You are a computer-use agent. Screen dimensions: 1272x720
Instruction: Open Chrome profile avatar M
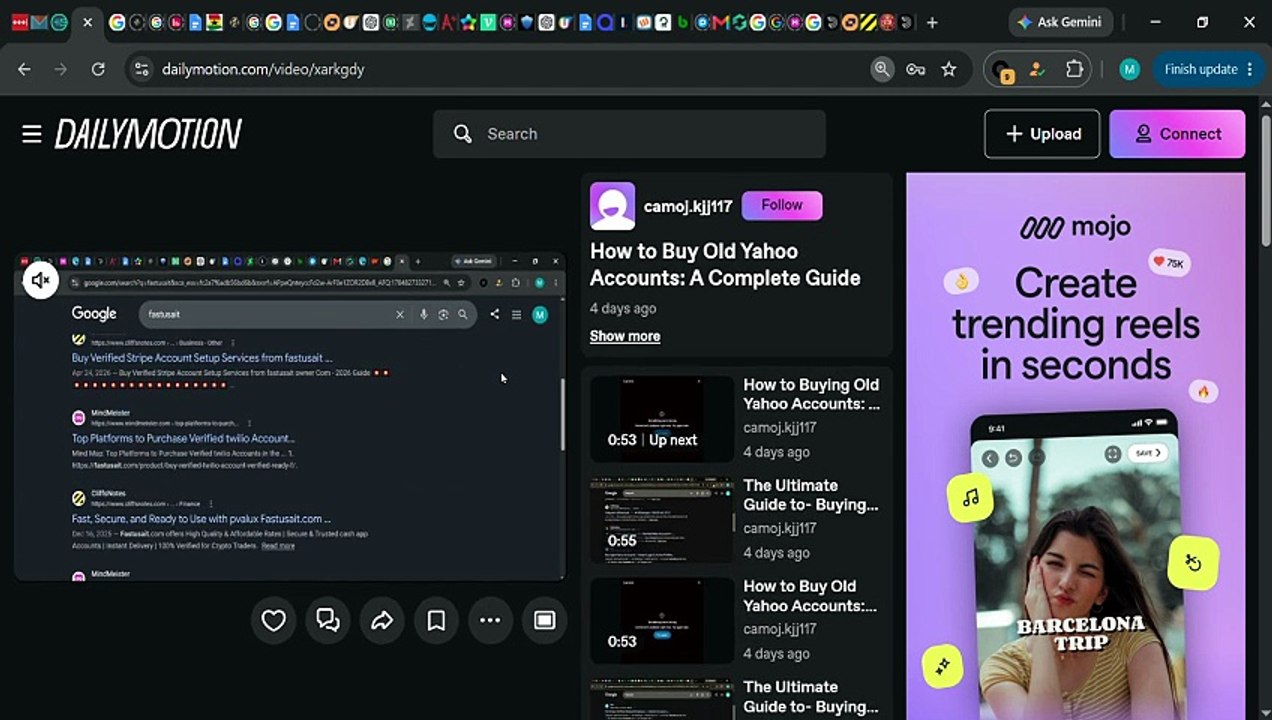click(x=1129, y=69)
